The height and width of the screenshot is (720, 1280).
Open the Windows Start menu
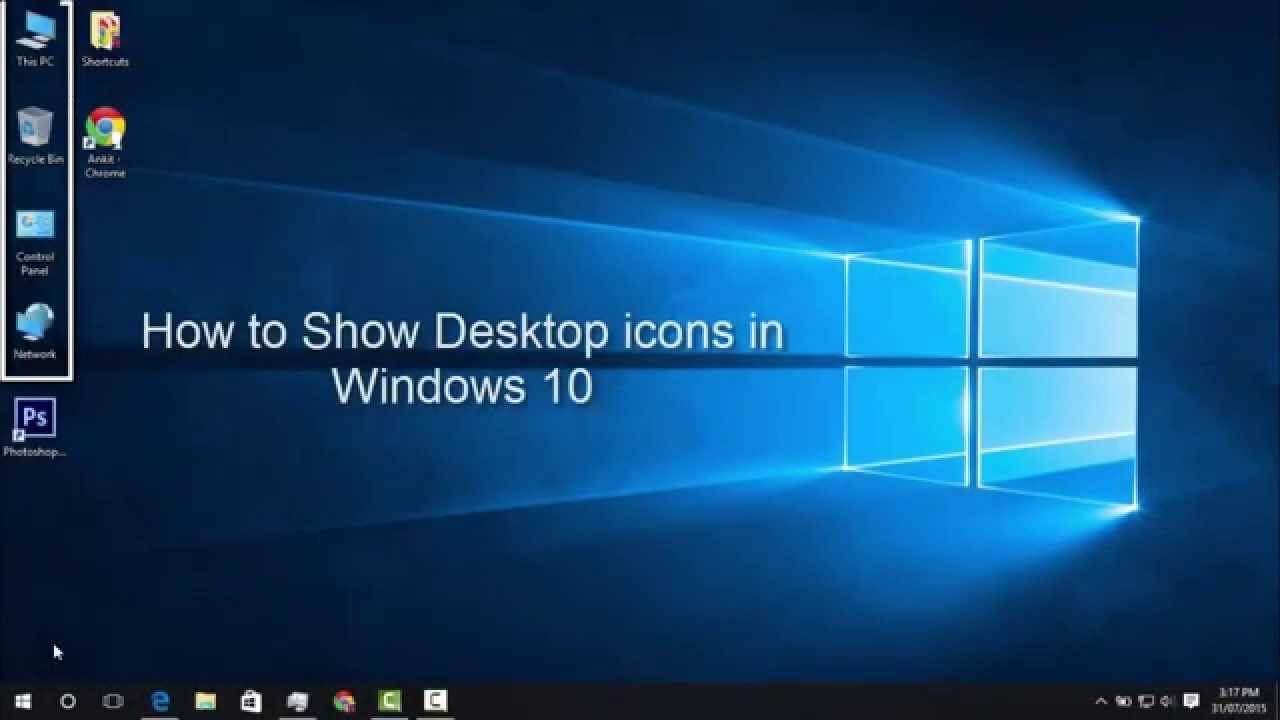pos(23,701)
